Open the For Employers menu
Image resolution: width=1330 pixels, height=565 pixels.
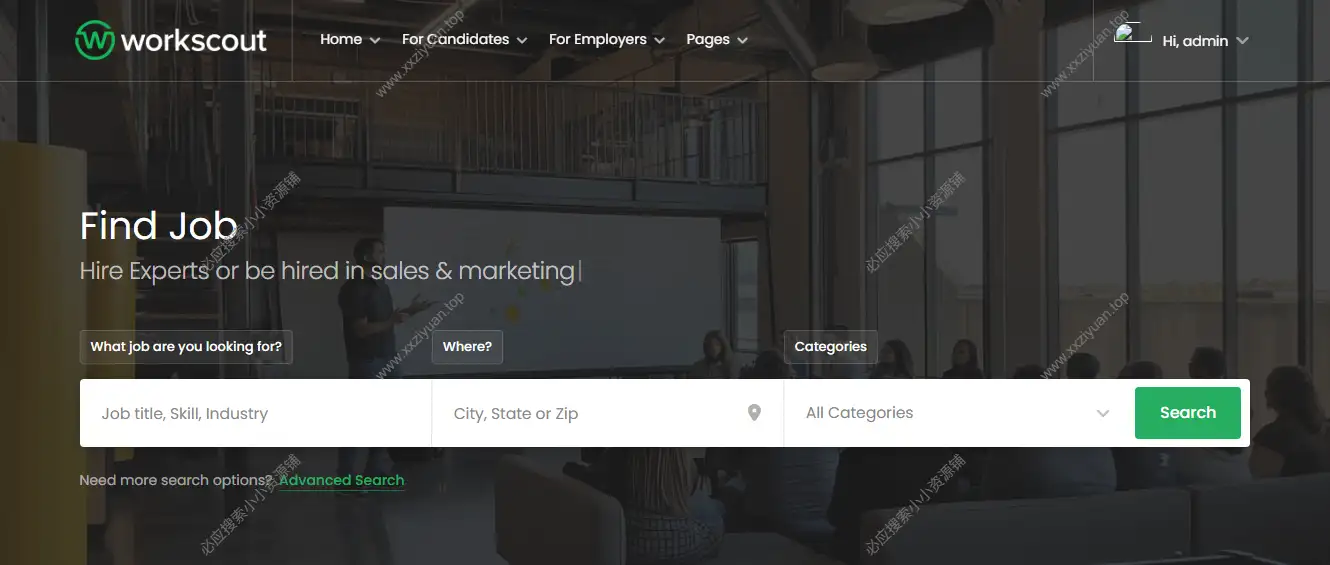coord(606,40)
